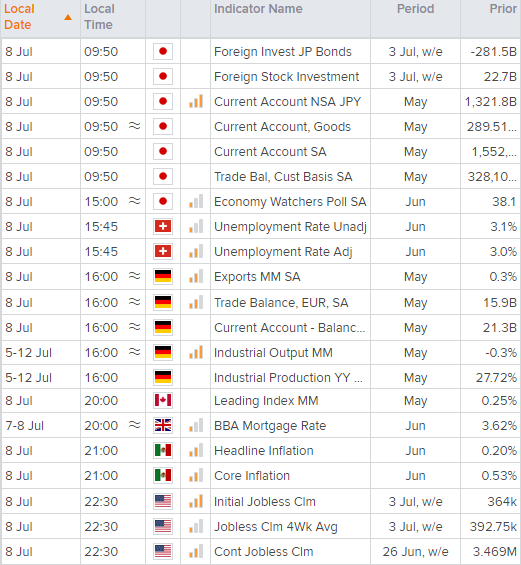The height and width of the screenshot is (565, 521).
Task: Select the Cont Jobless Clm row
Action: pyautogui.click(x=260, y=552)
